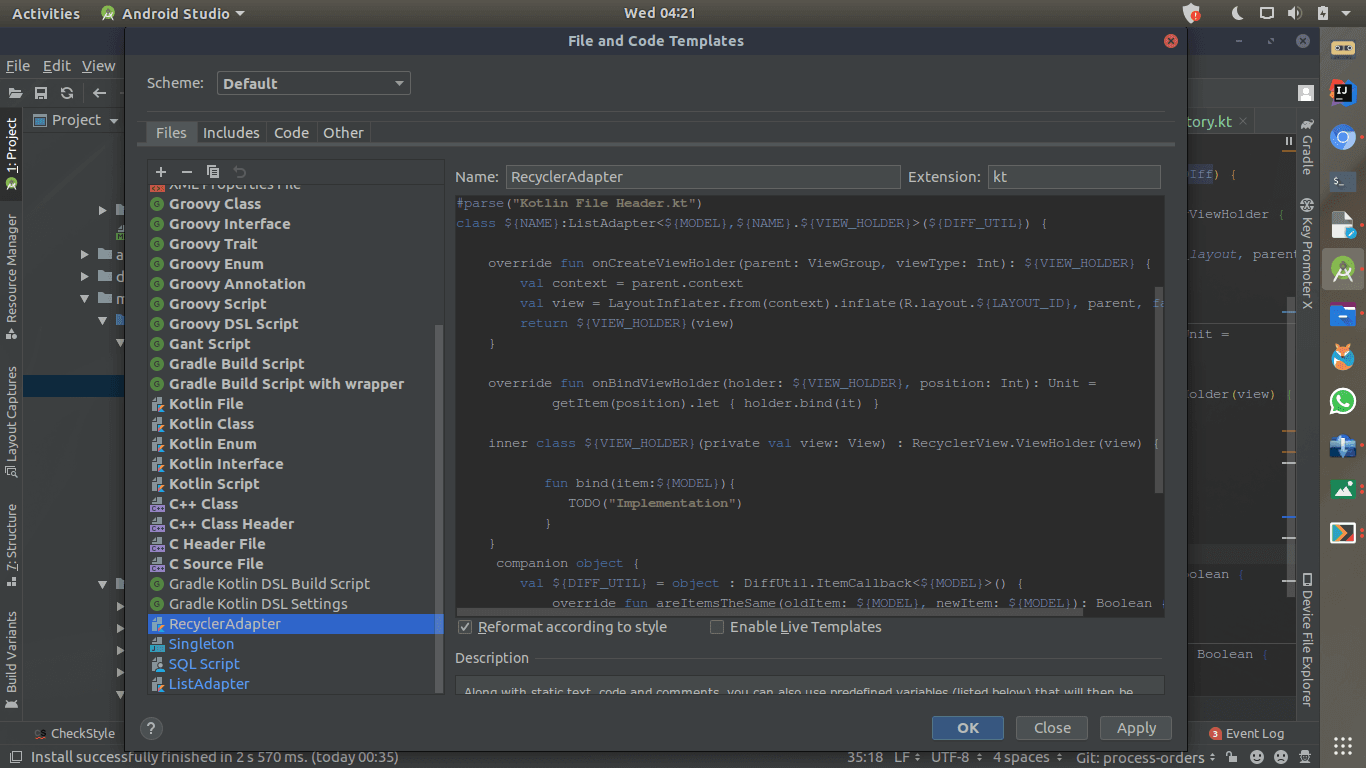Click the volume icon in system tray
The image size is (1366, 768).
(x=1294, y=13)
